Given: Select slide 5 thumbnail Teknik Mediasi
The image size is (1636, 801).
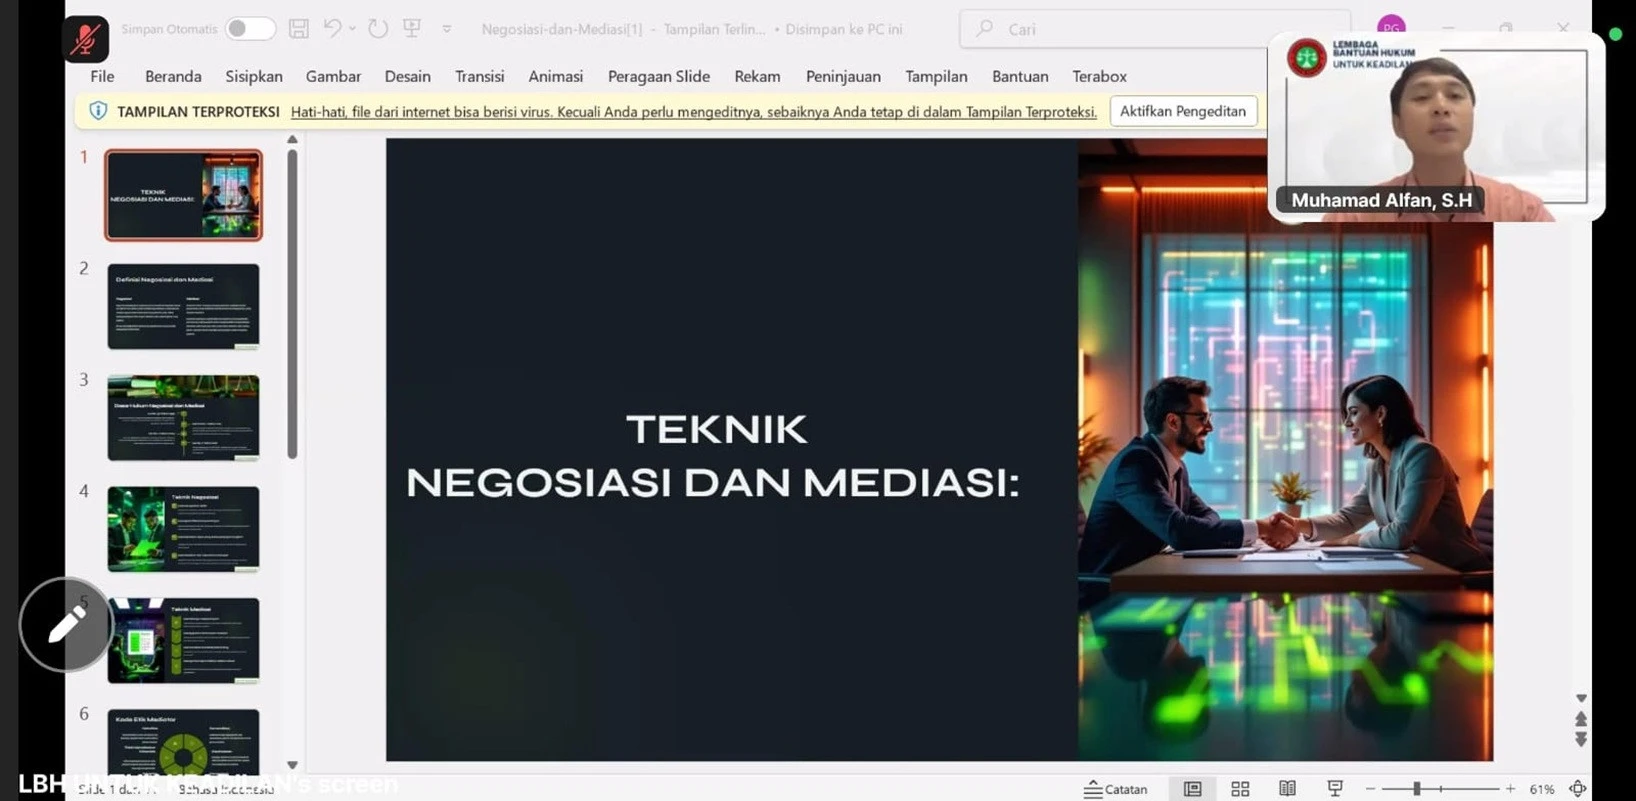Looking at the screenshot, I should click(183, 640).
